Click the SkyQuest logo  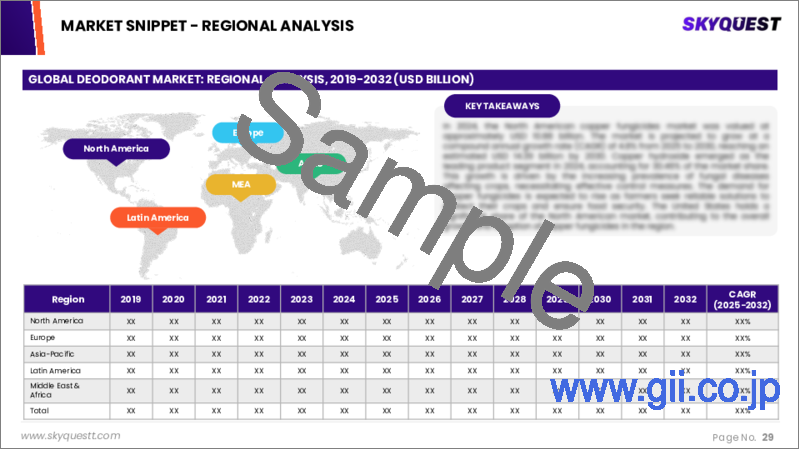pyautogui.click(x=731, y=24)
